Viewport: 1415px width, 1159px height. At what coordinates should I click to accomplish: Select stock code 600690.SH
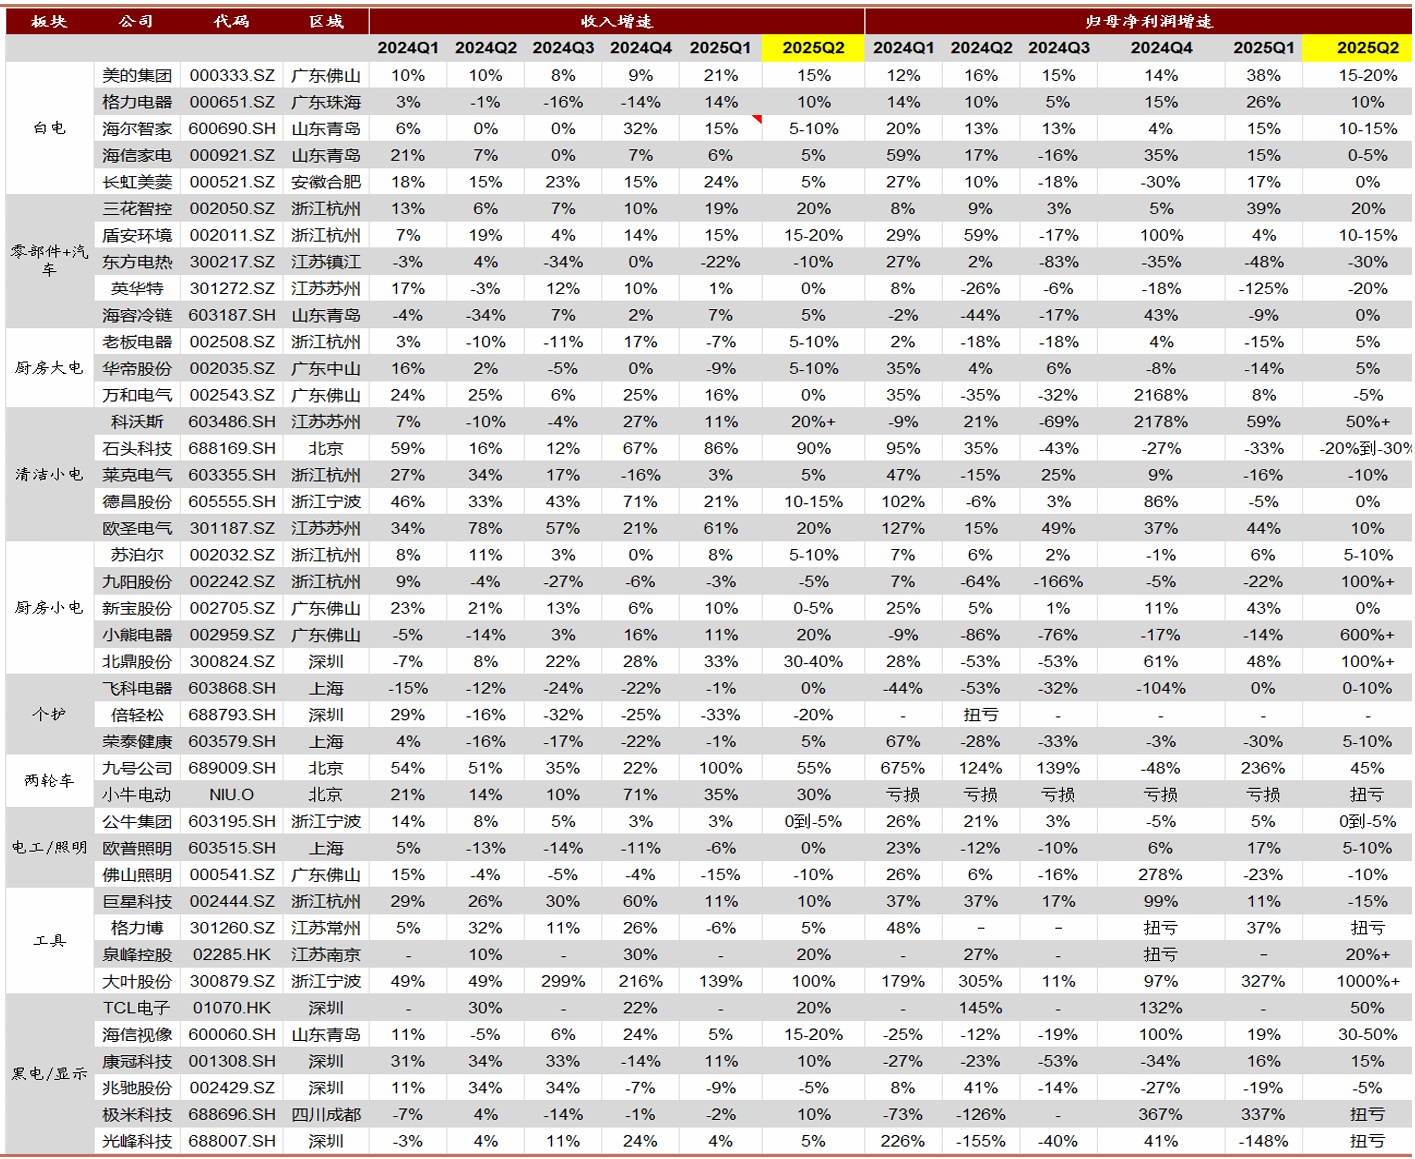click(232, 128)
